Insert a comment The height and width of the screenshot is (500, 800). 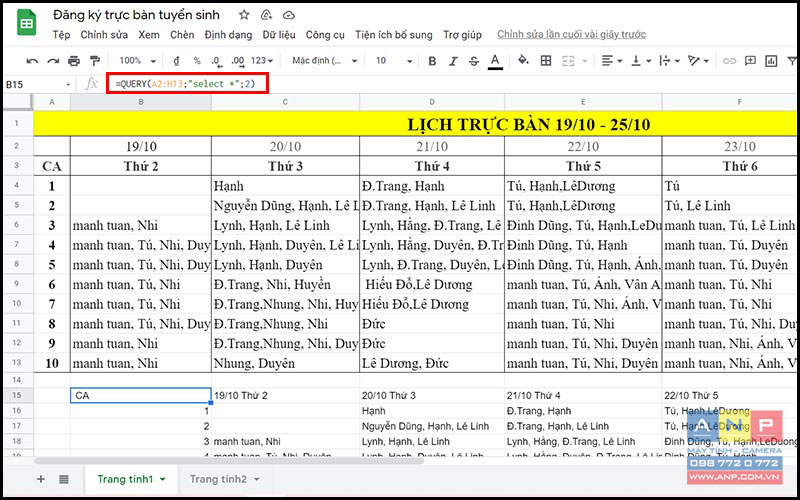[750, 61]
